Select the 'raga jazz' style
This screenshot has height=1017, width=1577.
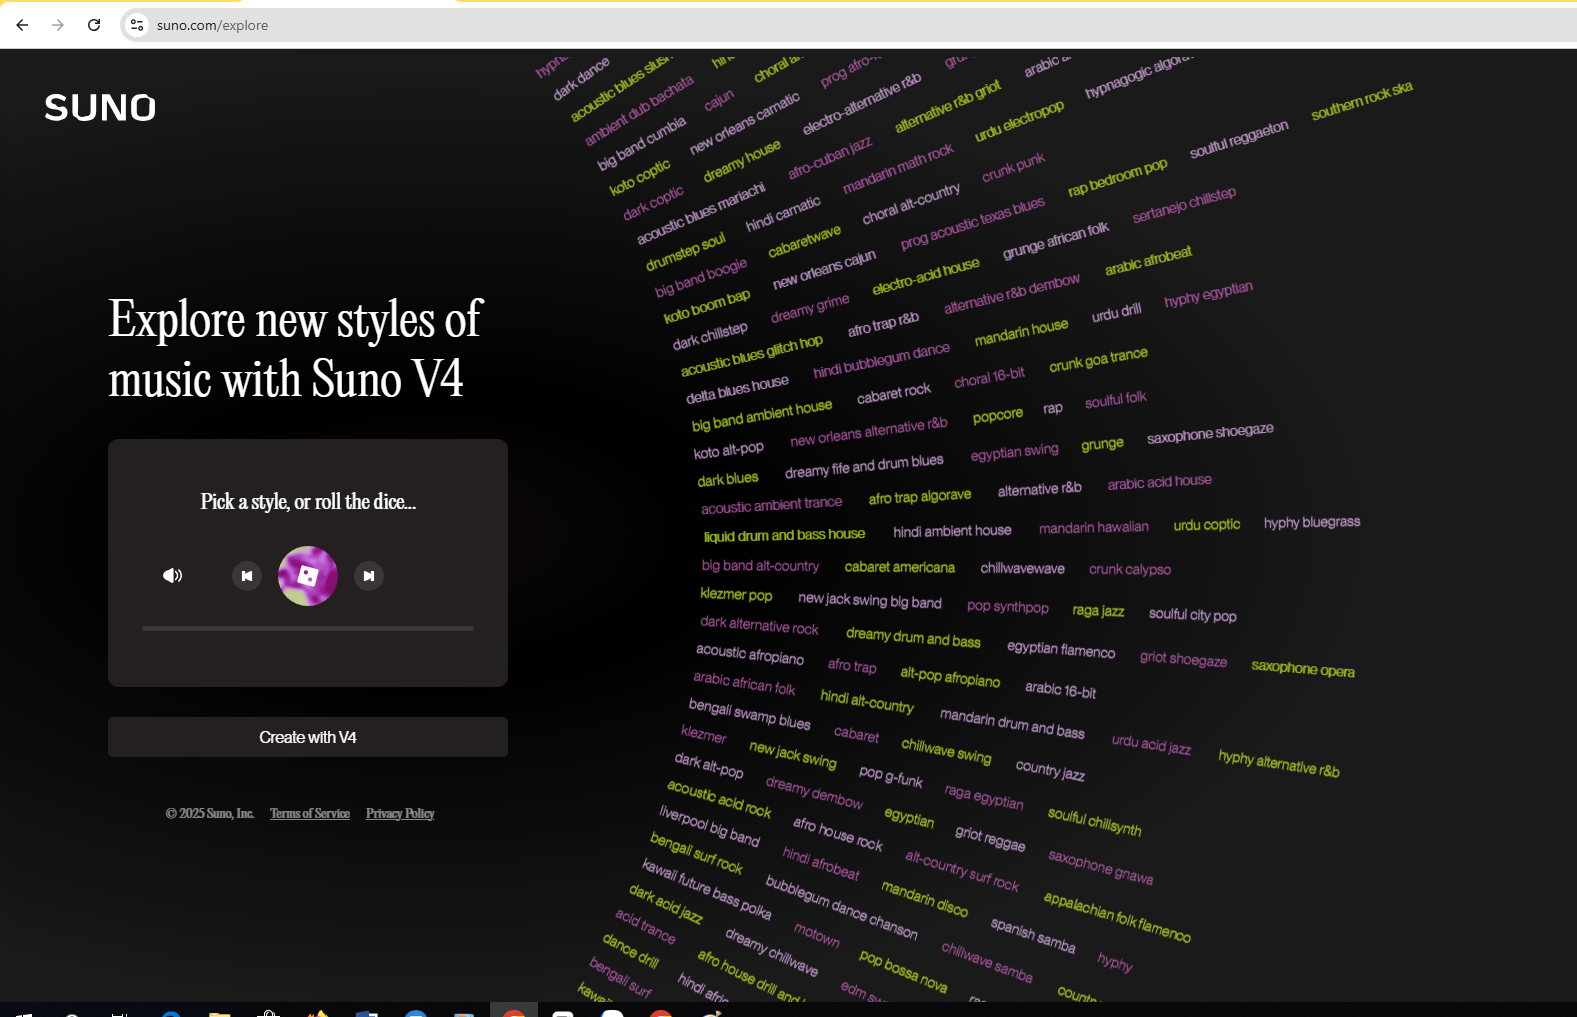[x=1098, y=610]
